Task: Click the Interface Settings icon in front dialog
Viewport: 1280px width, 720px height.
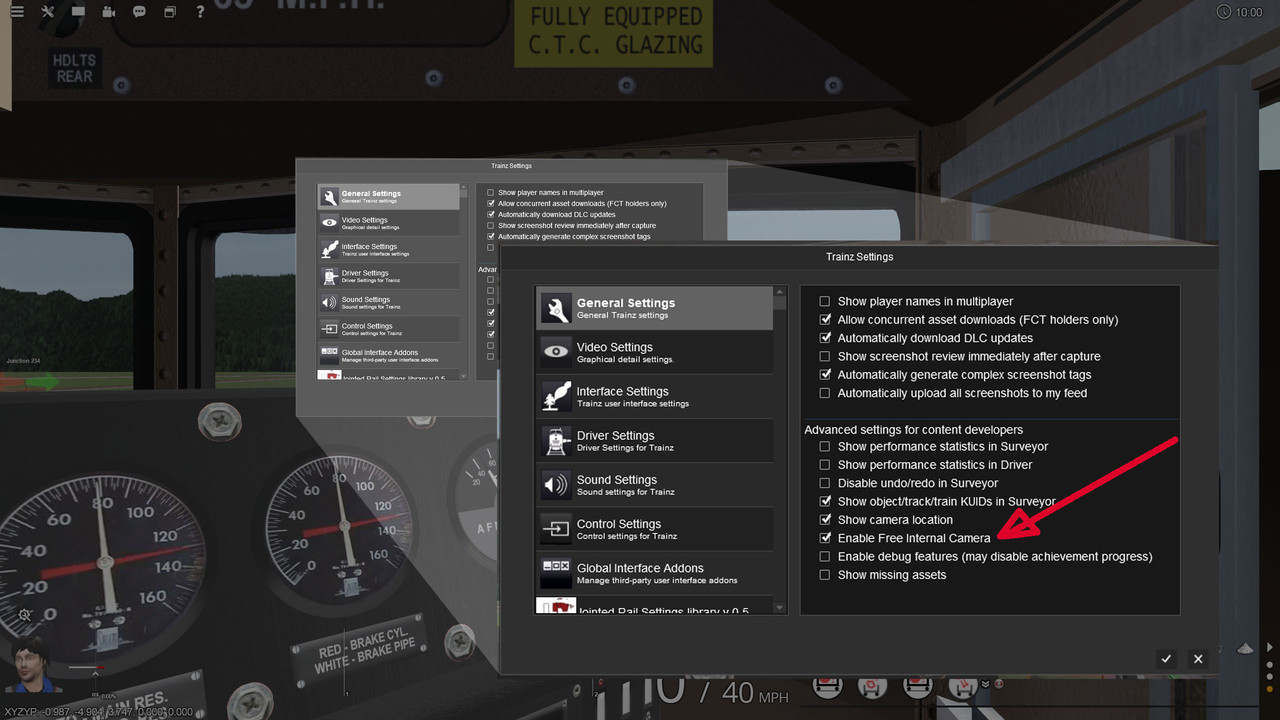Action: coord(556,396)
